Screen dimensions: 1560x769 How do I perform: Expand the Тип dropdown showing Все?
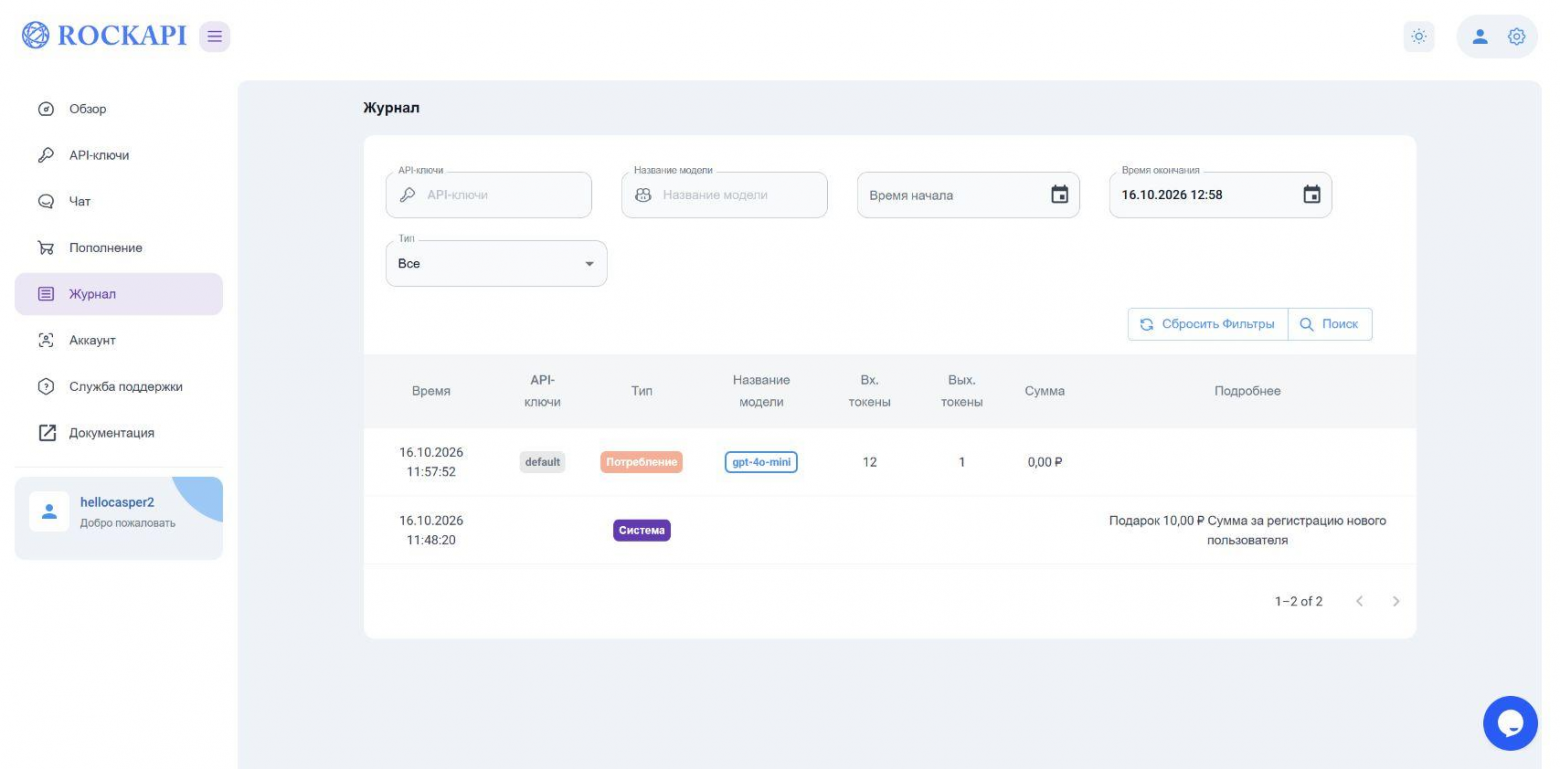point(496,264)
